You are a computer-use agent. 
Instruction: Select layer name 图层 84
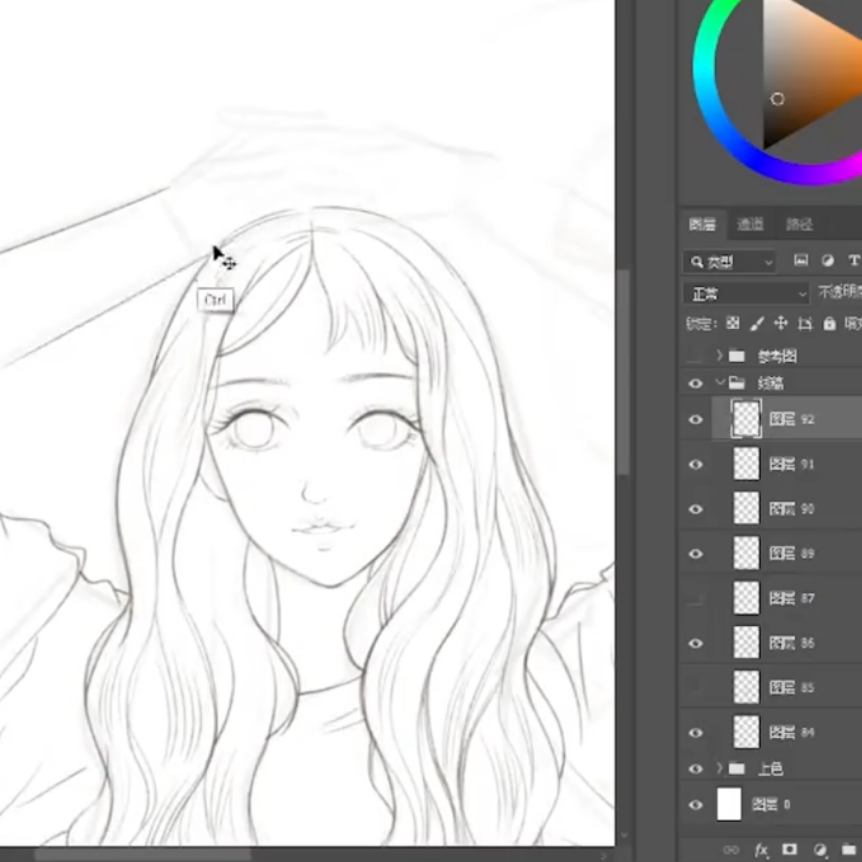[792, 732]
